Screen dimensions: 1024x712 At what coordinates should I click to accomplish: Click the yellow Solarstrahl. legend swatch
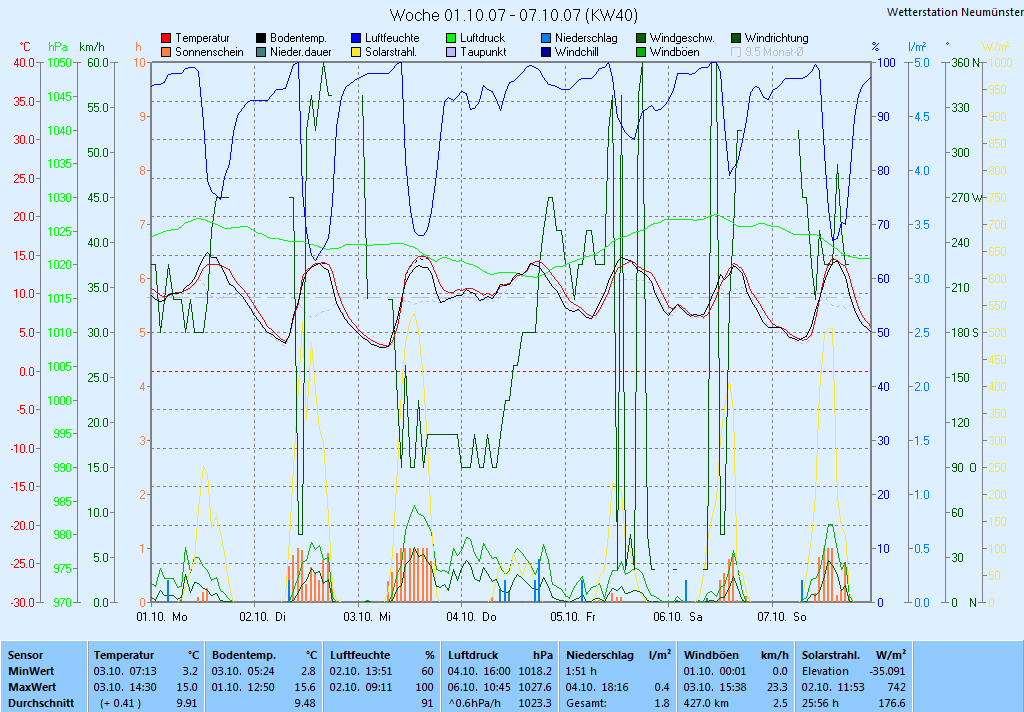356,52
